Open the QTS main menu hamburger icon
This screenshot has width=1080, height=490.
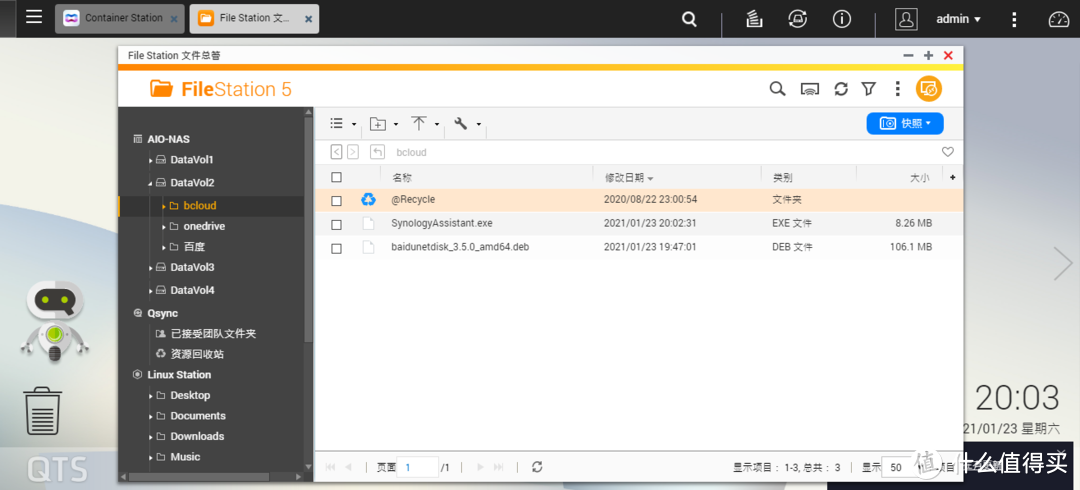tap(34, 17)
